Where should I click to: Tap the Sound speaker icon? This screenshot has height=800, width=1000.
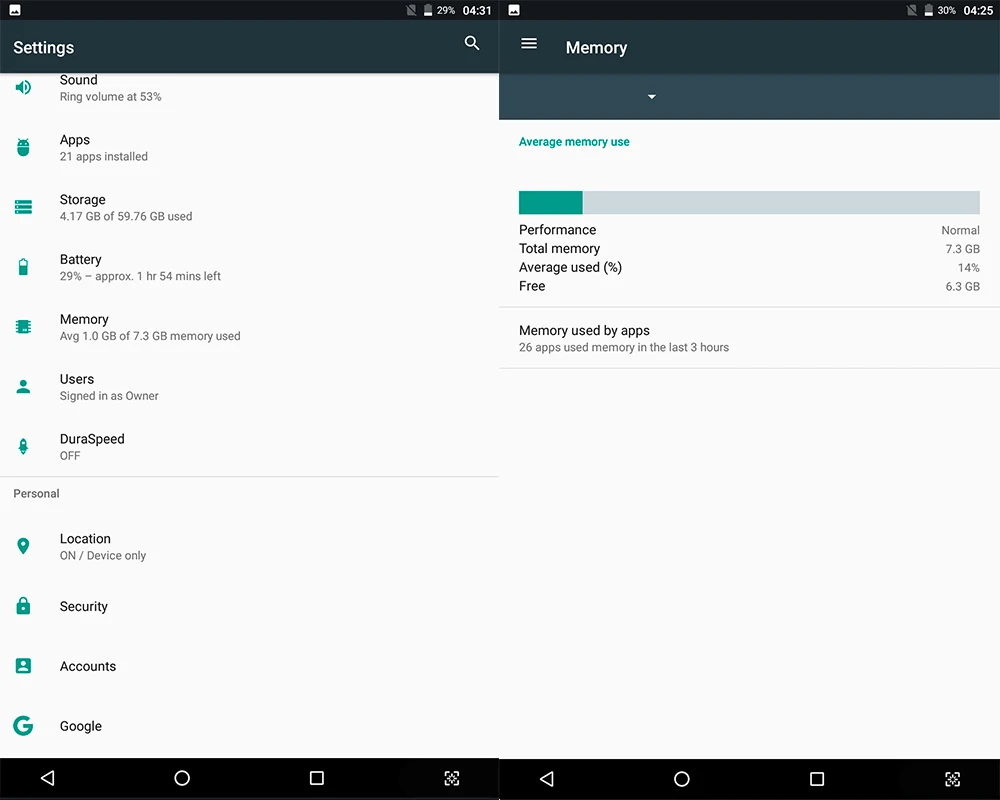(x=23, y=87)
